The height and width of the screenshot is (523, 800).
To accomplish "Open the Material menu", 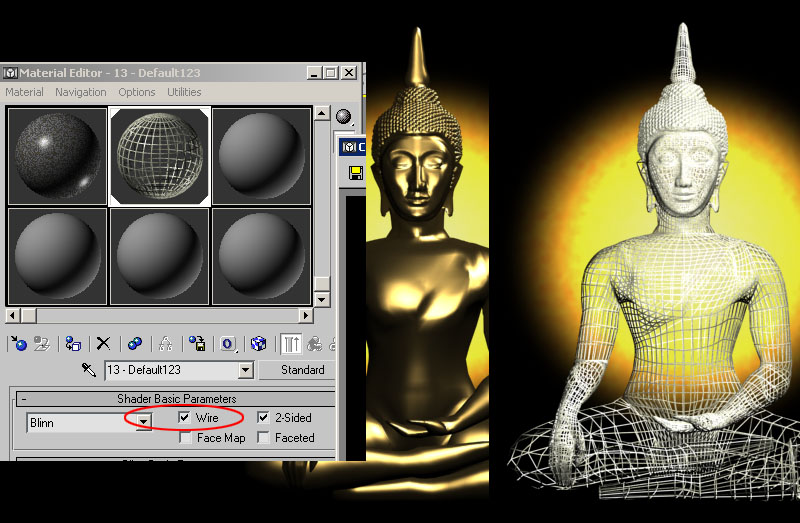I will (x=24, y=92).
